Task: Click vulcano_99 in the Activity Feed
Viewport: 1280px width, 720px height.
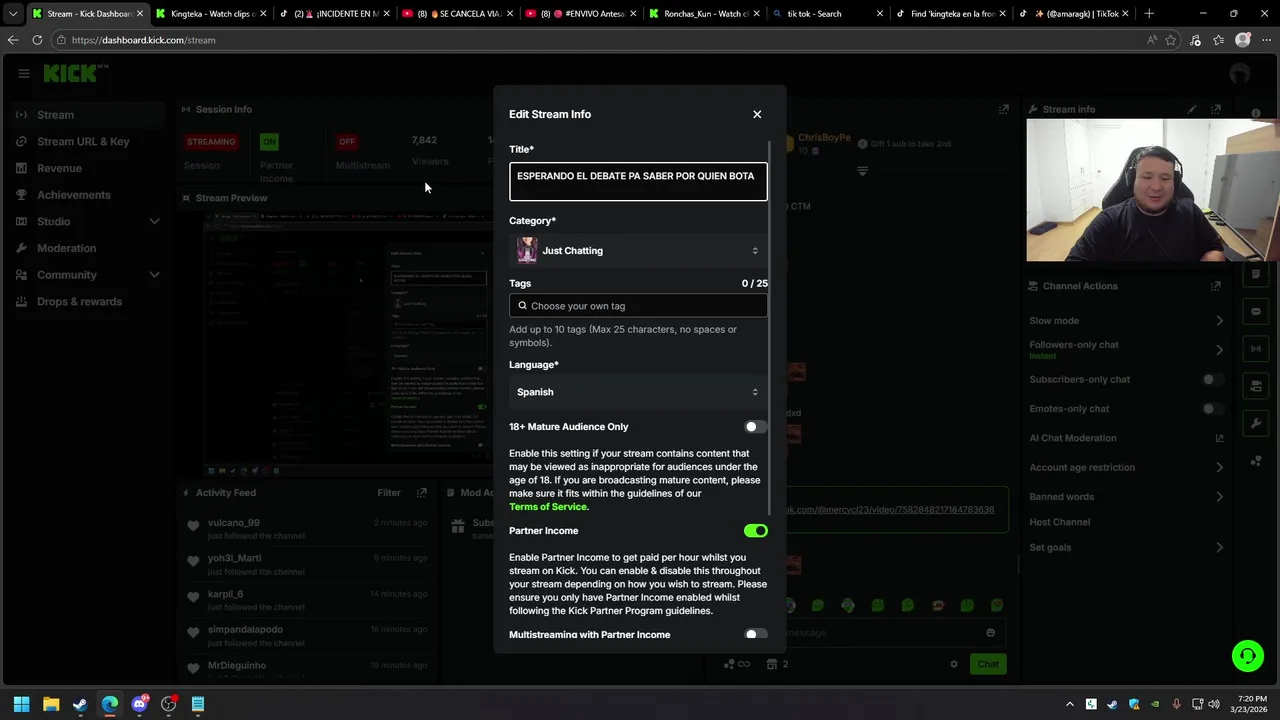Action: [x=234, y=523]
